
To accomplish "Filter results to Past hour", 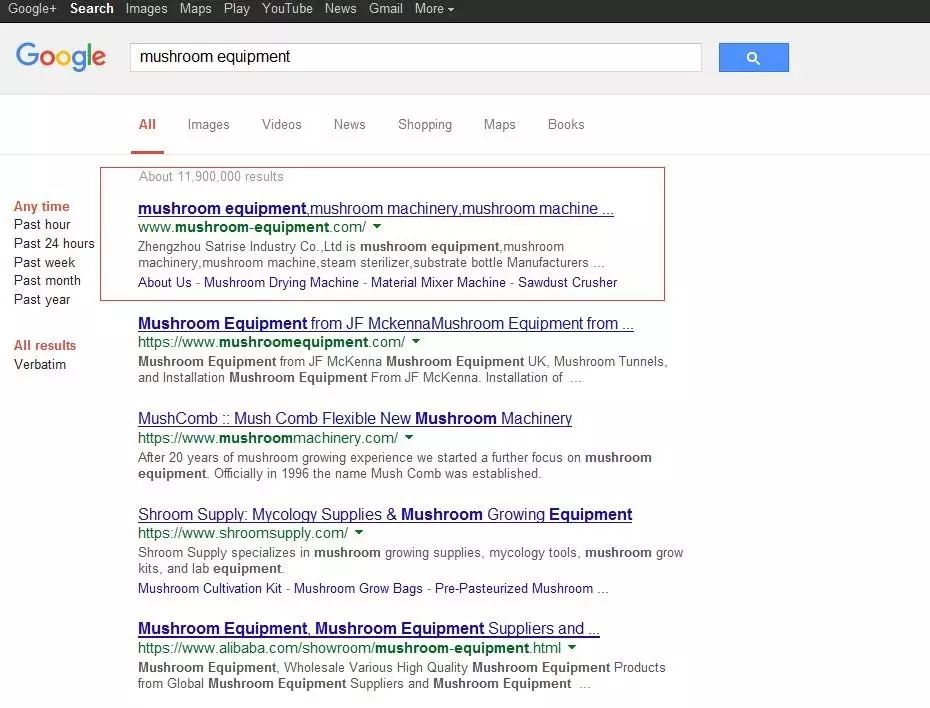I will tap(42, 225).
